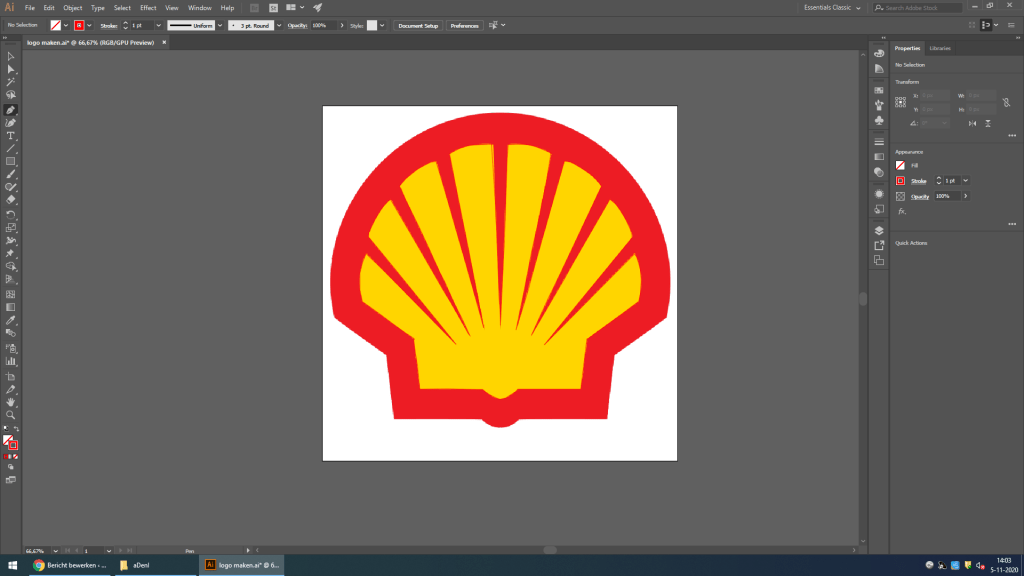Open the 3 pt. Round brush definition dropdown

pos(280,25)
